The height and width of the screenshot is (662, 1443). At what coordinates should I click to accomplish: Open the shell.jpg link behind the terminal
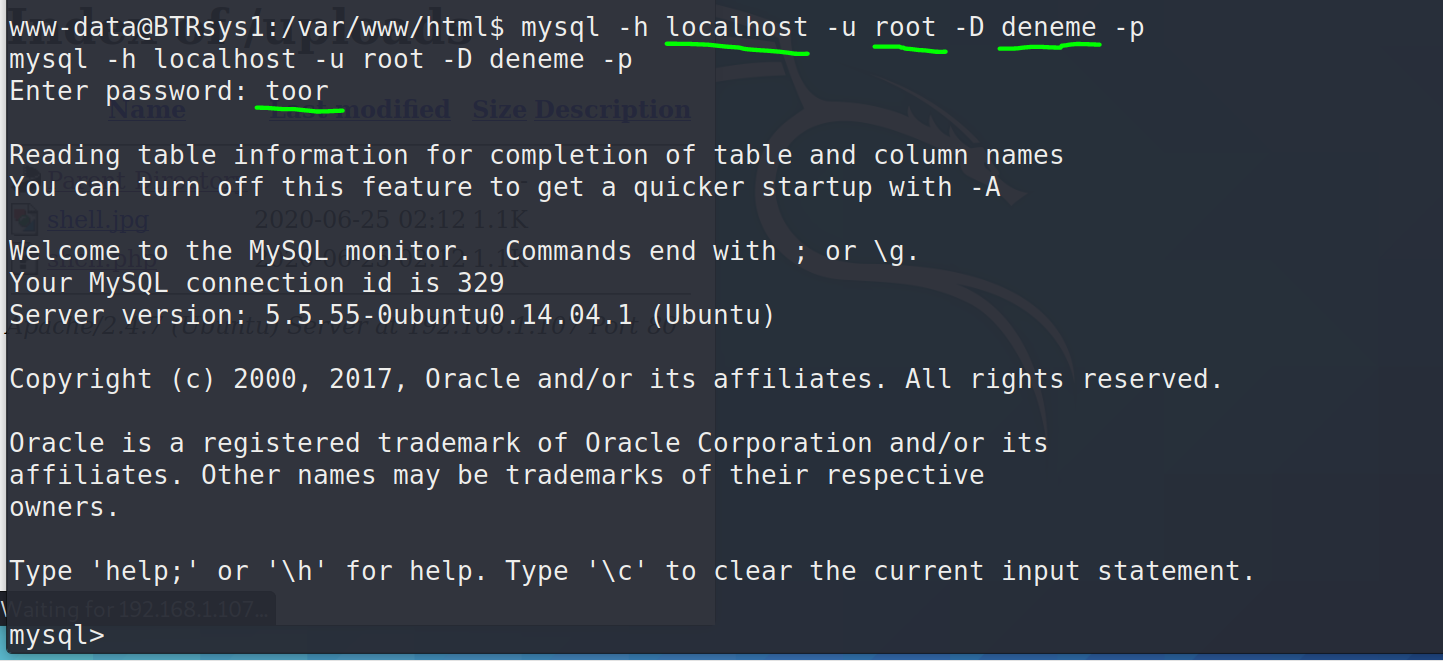click(97, 219)
